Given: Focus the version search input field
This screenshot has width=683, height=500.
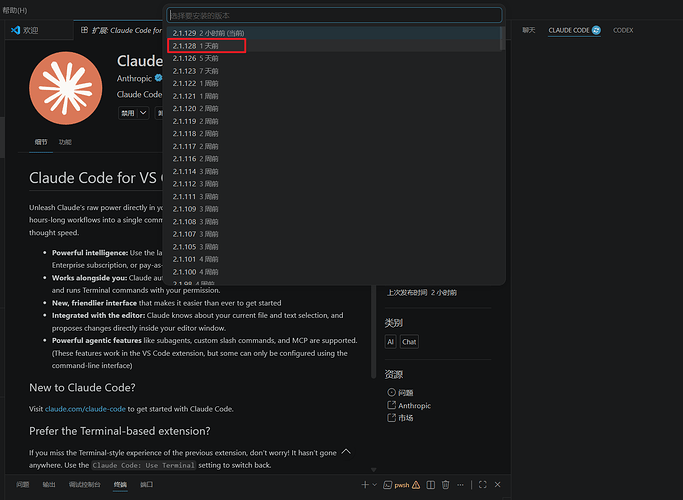Looking at the screenshot, I should (x=334, y=15).
